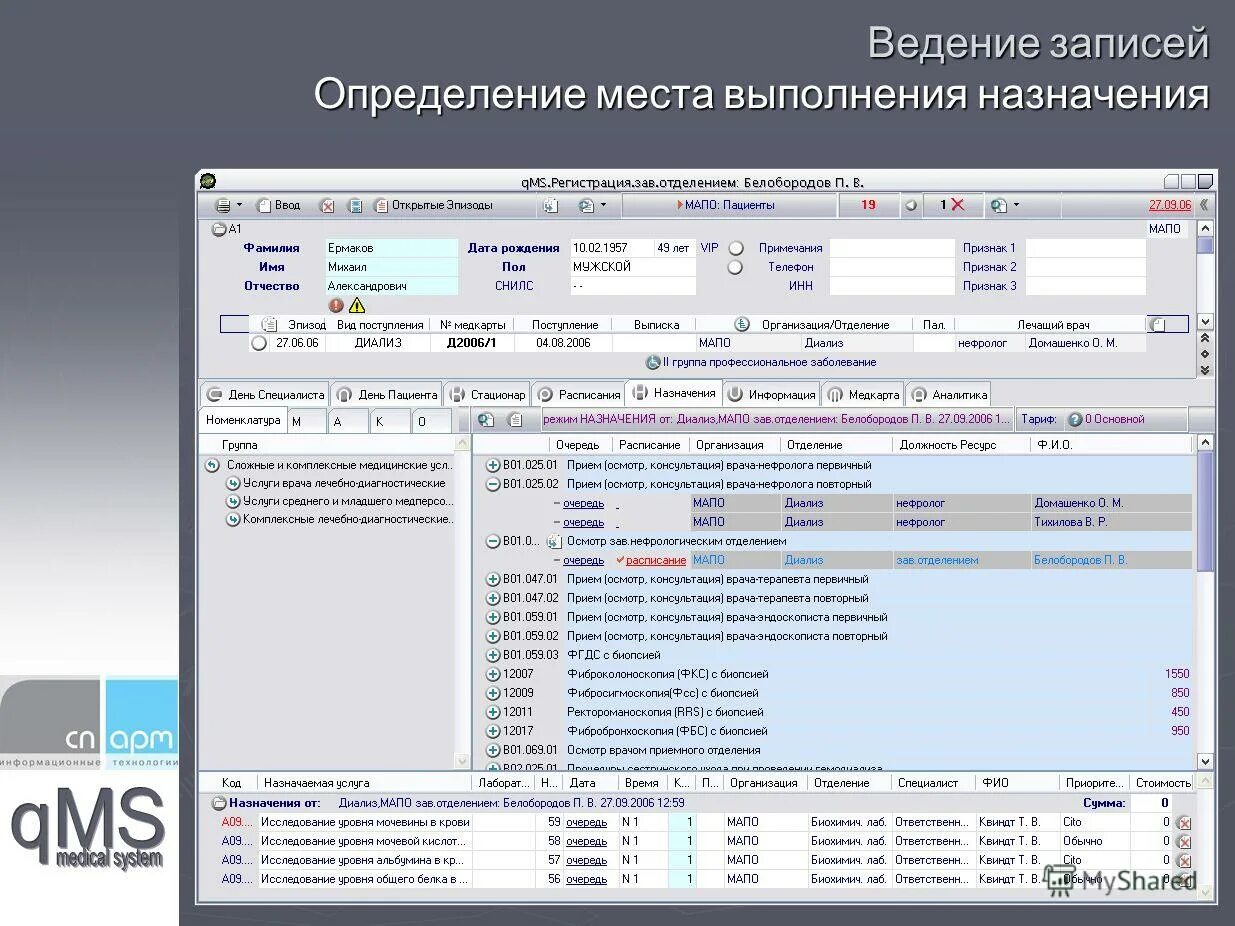Collapse the B01.025.02 appointment entry
1235x926 pixels.
click(x=491, y=483)
